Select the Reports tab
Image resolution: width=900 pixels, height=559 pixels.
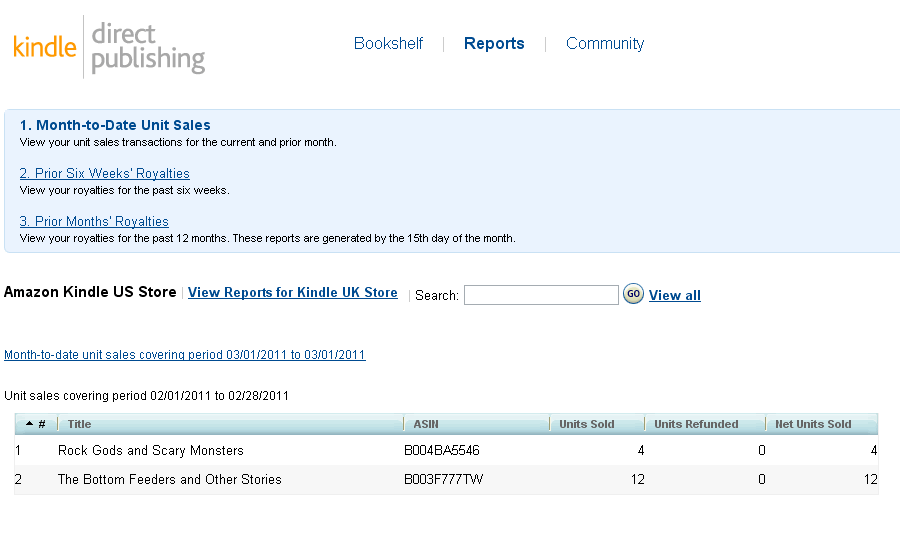click(x=494, y=44)
